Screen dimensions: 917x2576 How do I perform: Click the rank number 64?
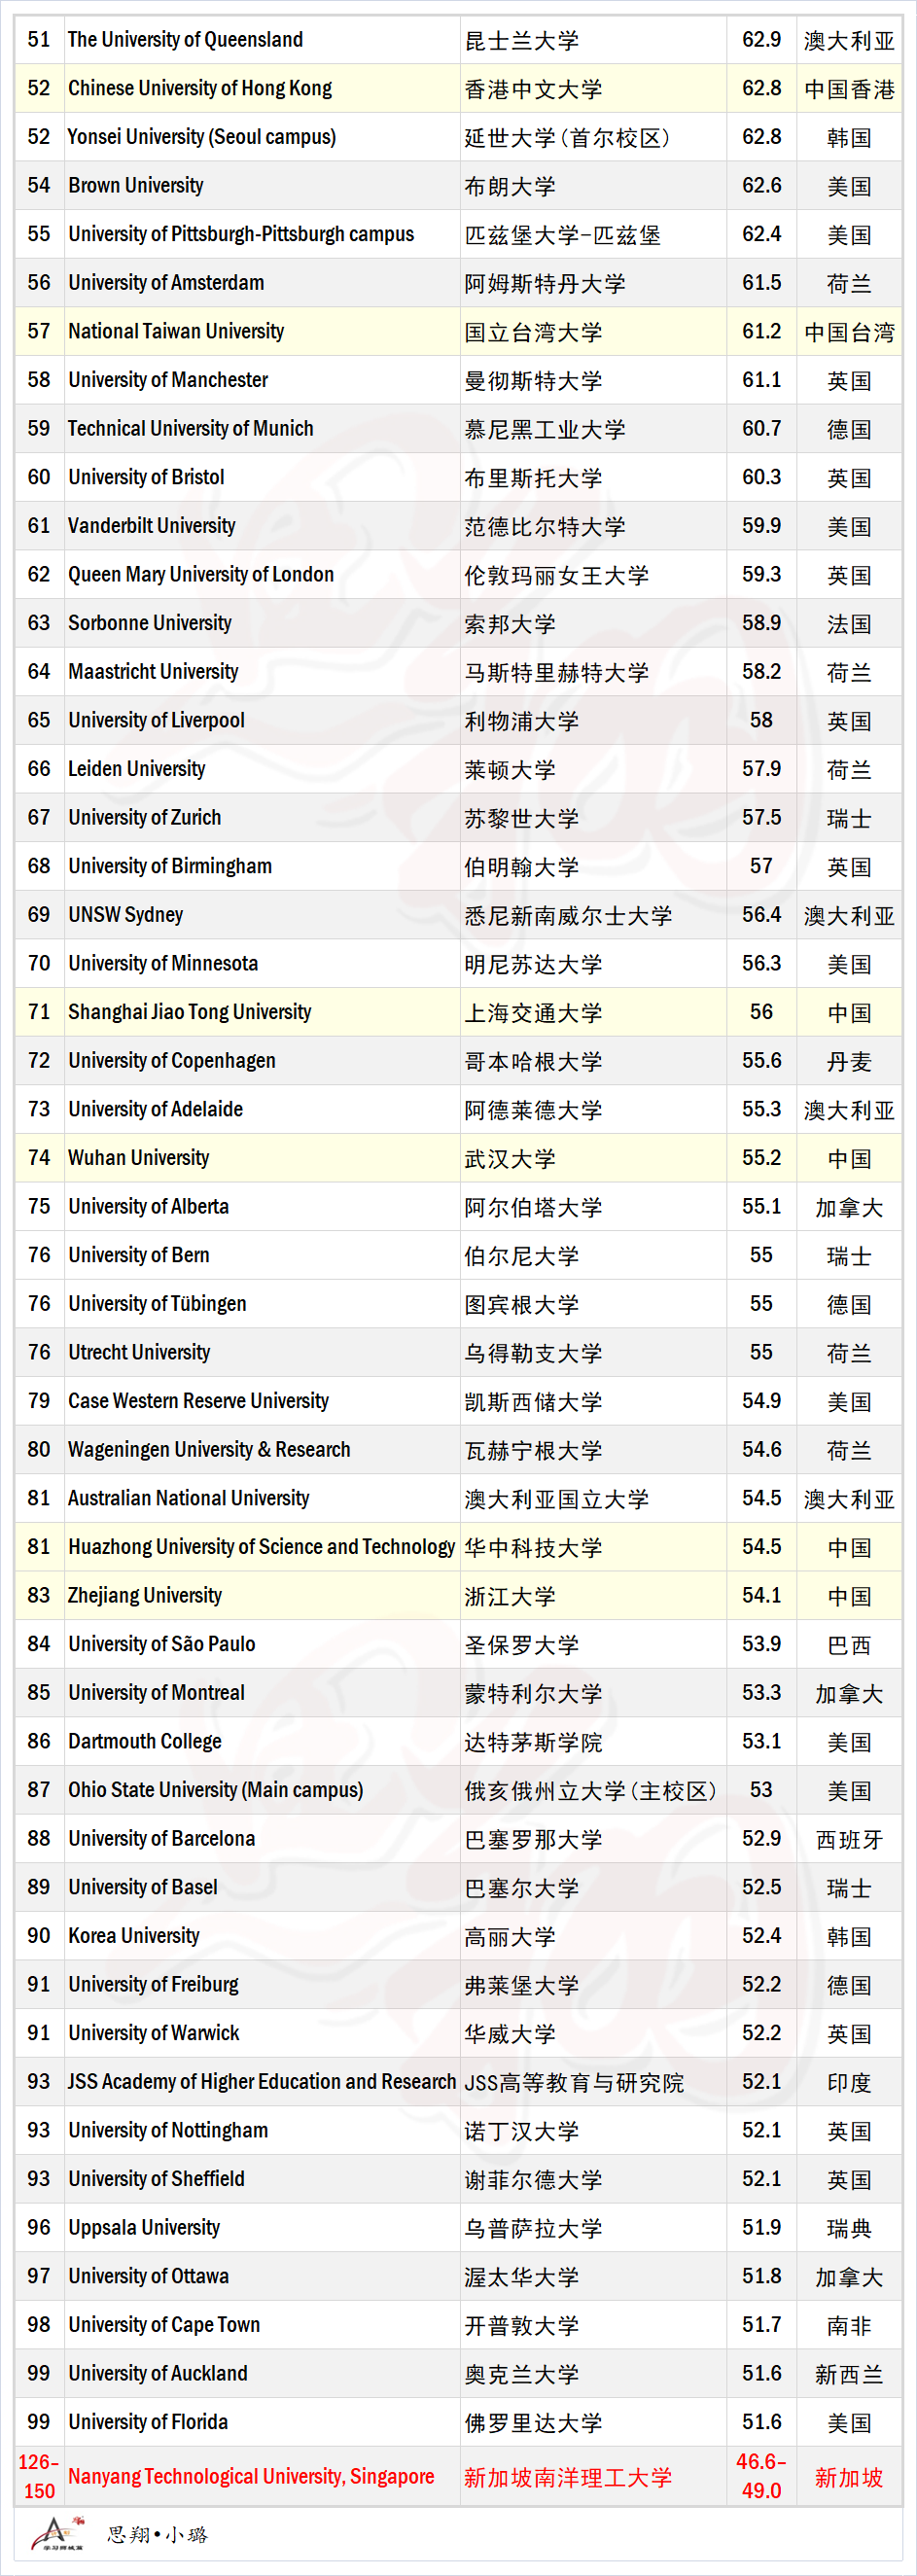tap(39, 672)
